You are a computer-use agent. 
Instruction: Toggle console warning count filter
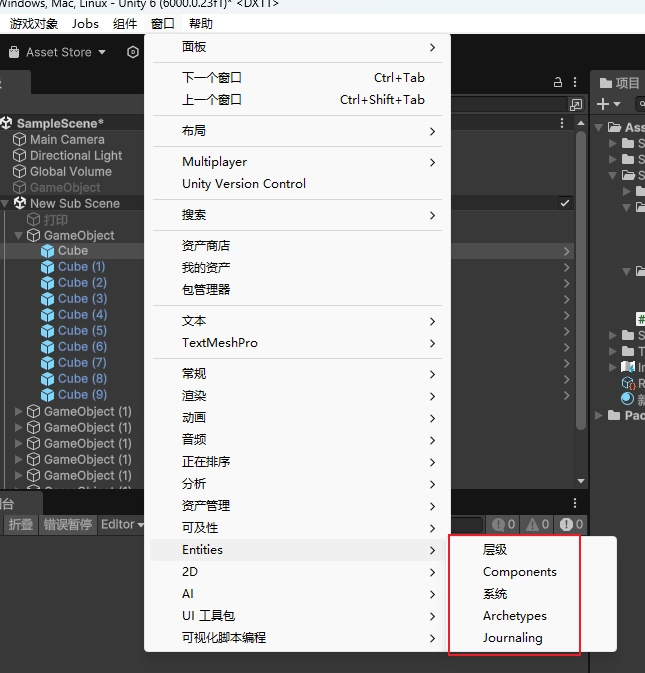[538, 524]
